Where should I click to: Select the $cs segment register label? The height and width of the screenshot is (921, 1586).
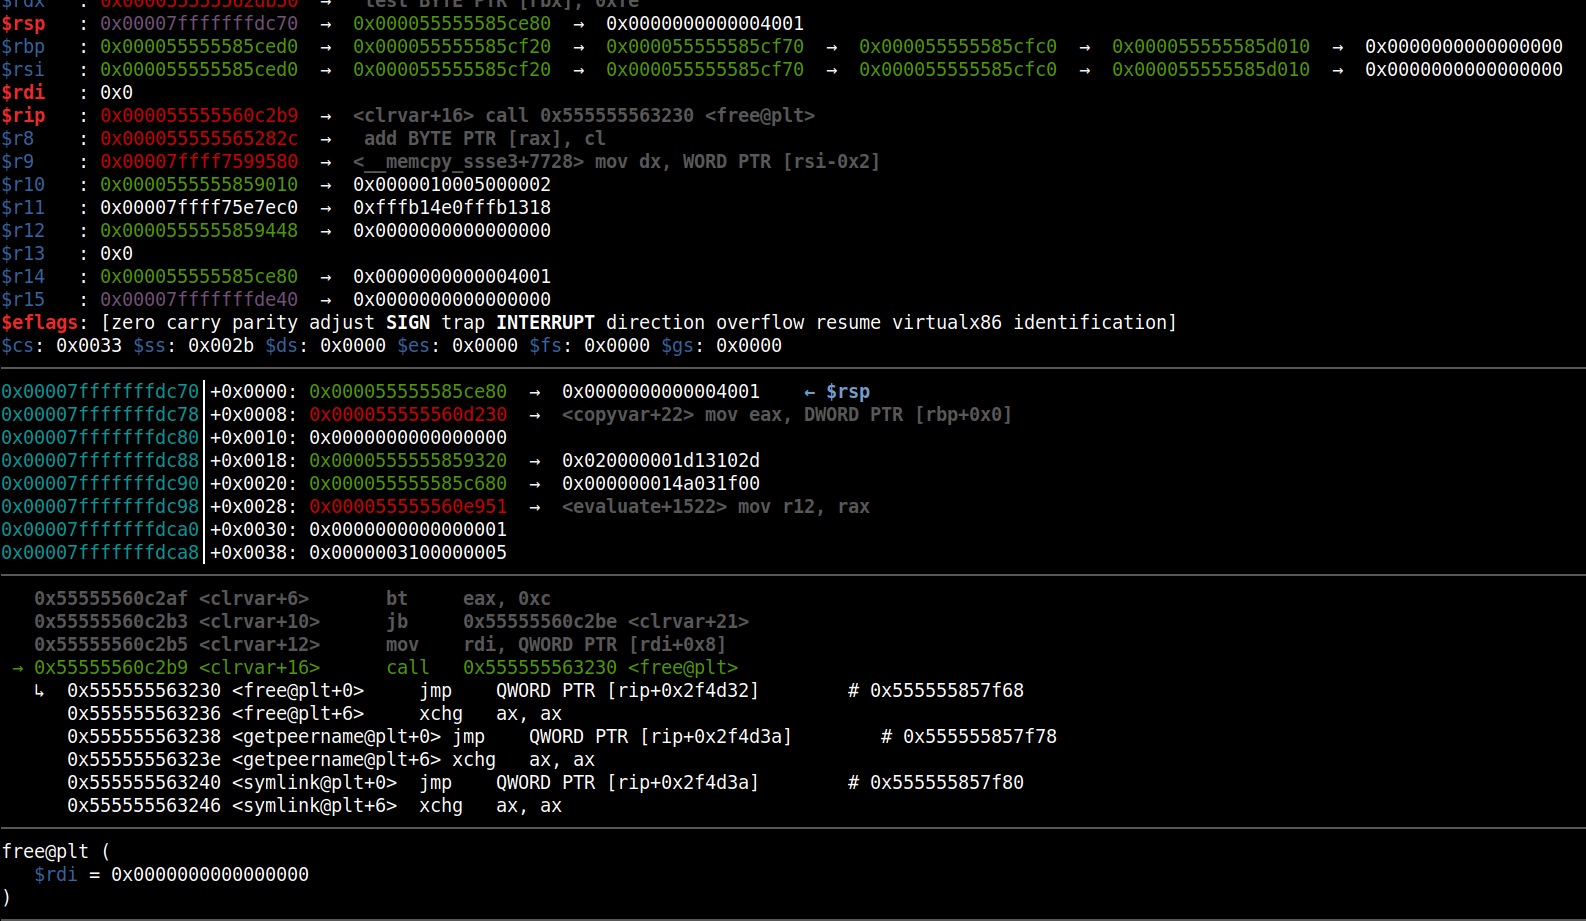(18, 345)
